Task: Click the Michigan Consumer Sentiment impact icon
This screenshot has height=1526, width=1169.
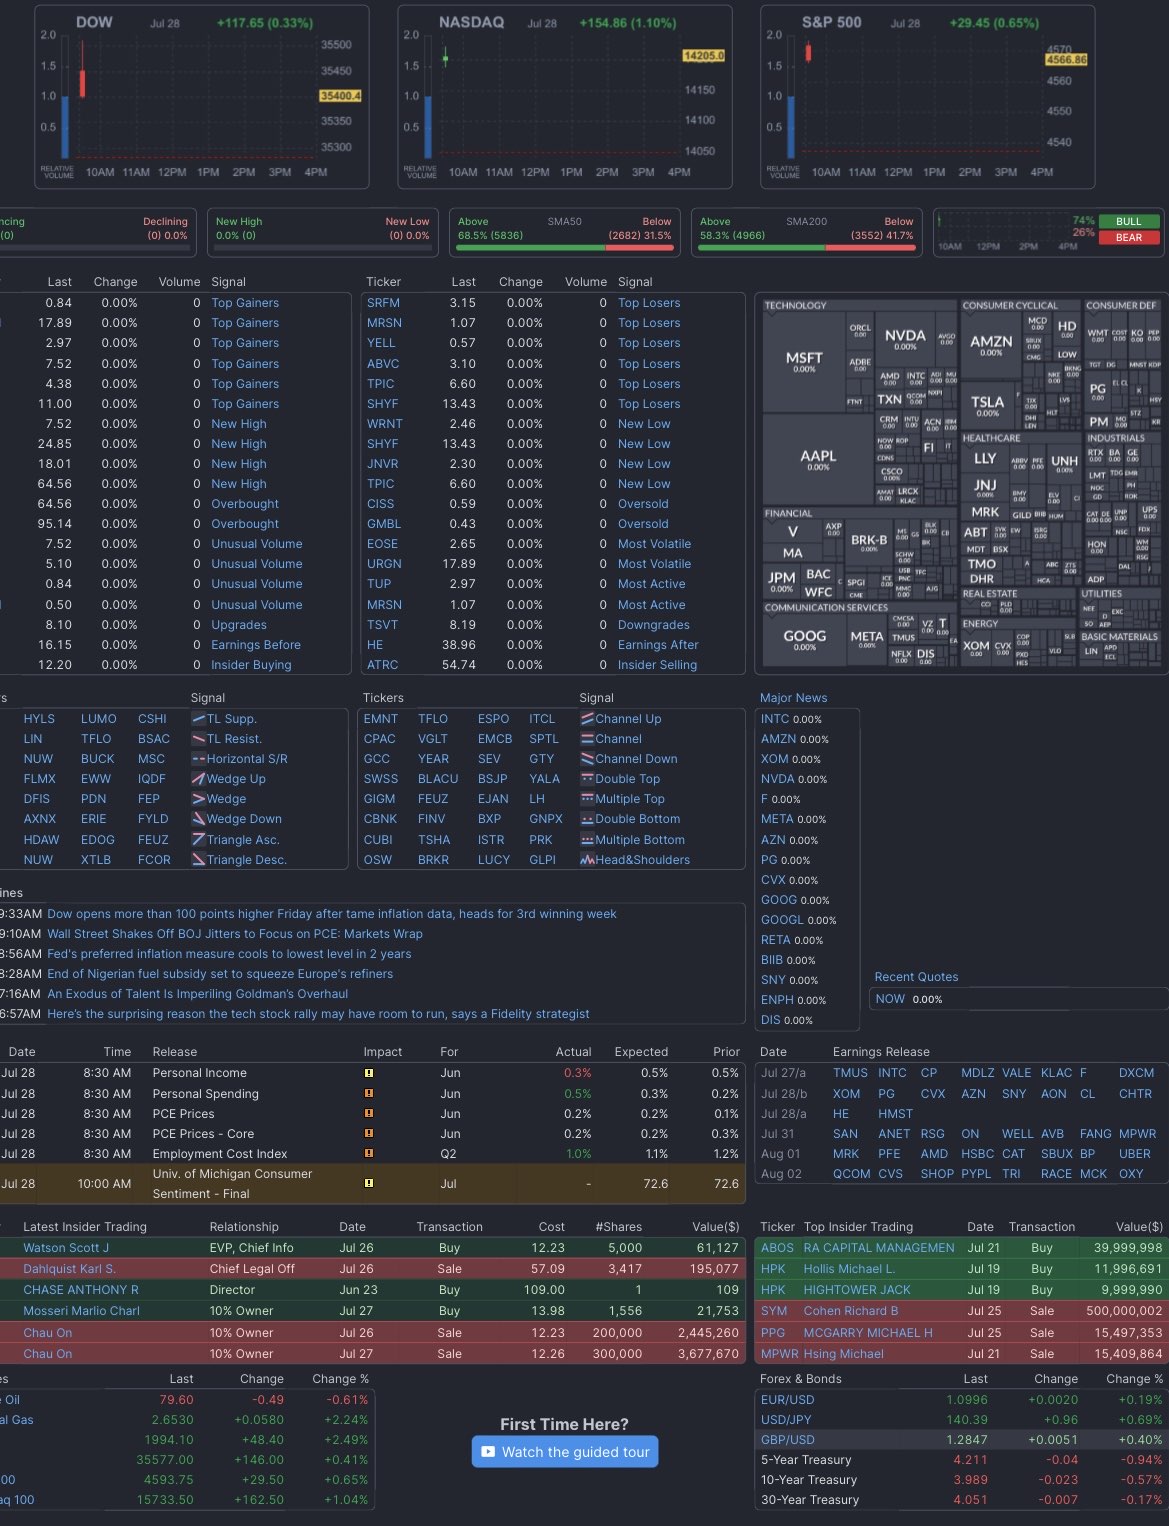Action: coord(369,1184)
